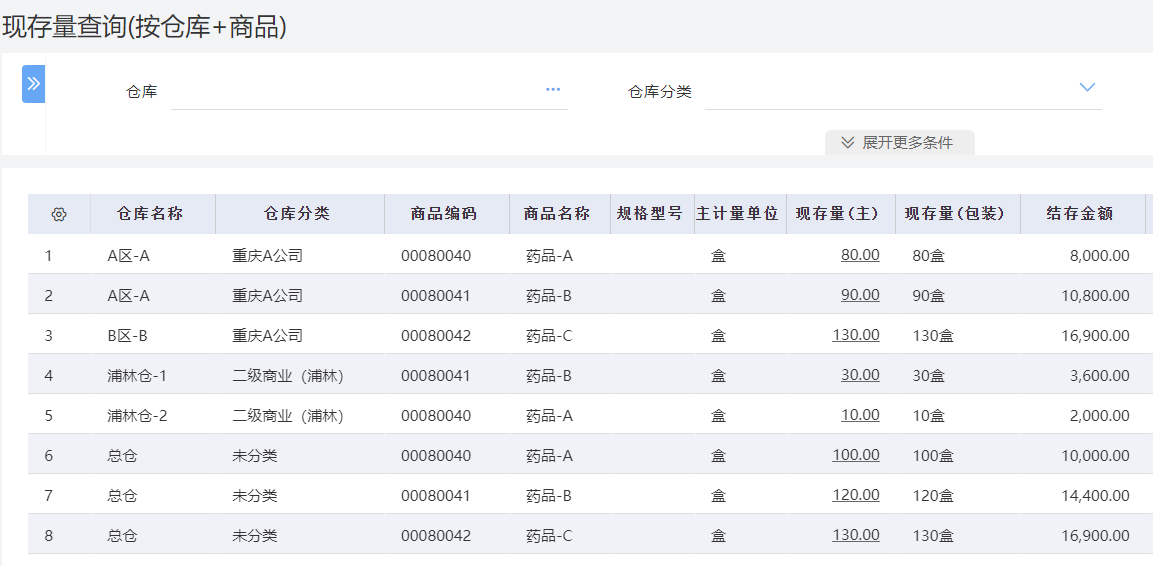
Task: Select row 3 with B区-B warehouse
Action: (128, 335)
